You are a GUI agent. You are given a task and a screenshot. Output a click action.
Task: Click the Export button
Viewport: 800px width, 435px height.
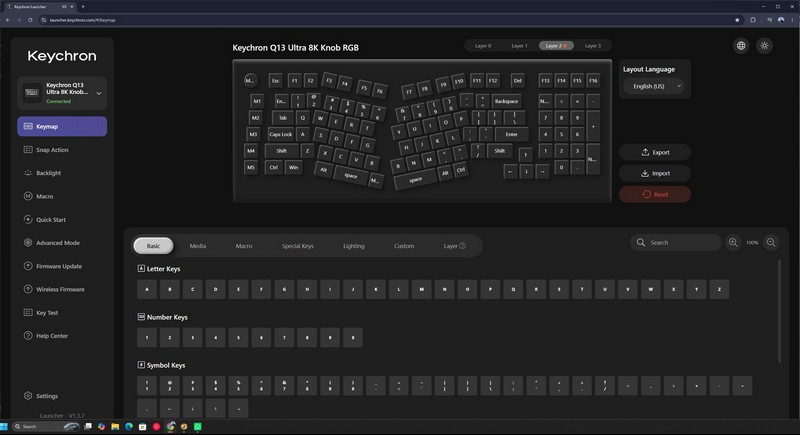(x=655, y=152)
